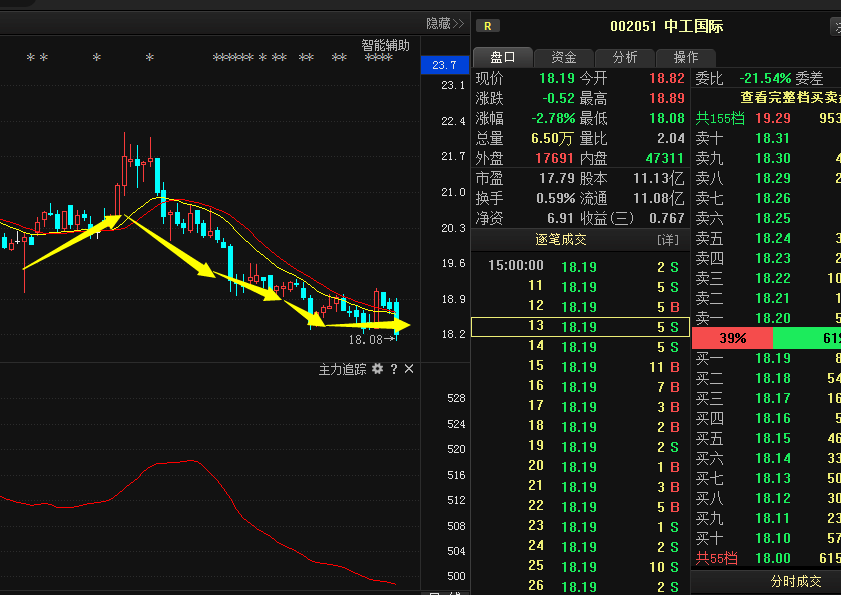This screenshot has width=841, height=595.
Task: Open the 智能辅助 feature
Action: [385, 46]
